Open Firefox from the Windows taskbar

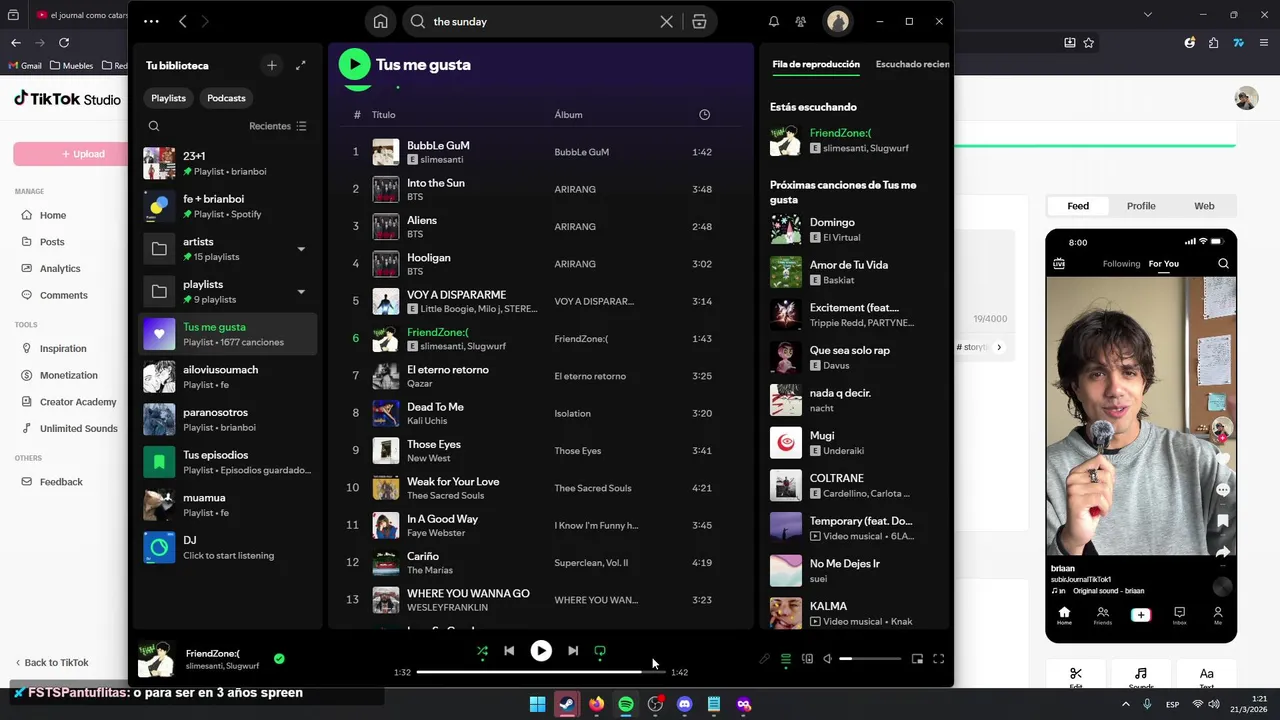point(597,704)
